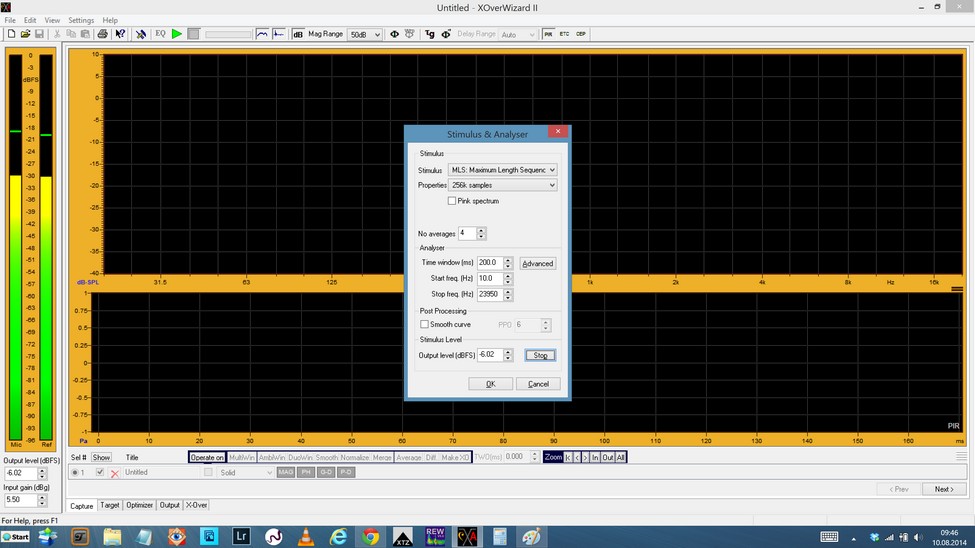The image size is (975, 548).
Task: Open the Properties 256k samples dropdown
Action: [502, 185]
